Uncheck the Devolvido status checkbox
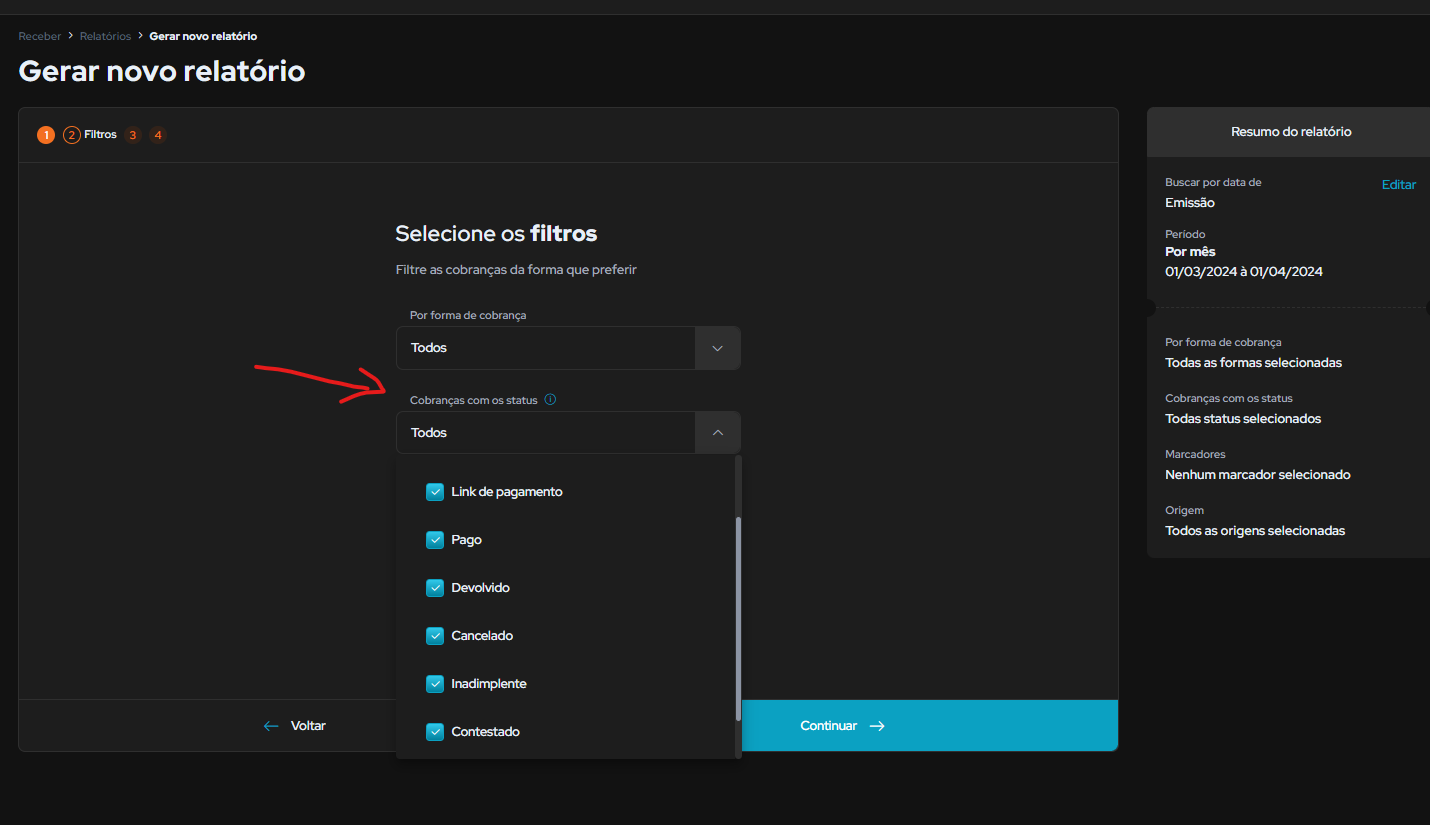This screenshot has height=825, width=1430. click(435, 588)
